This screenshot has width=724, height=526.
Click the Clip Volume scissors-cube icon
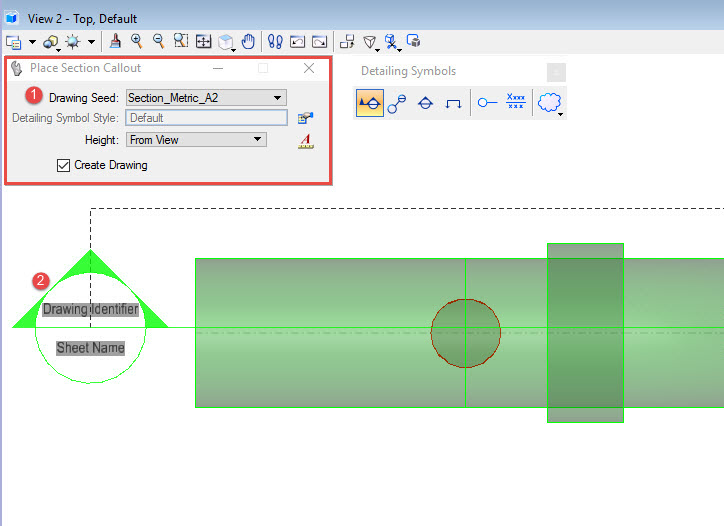392,42
